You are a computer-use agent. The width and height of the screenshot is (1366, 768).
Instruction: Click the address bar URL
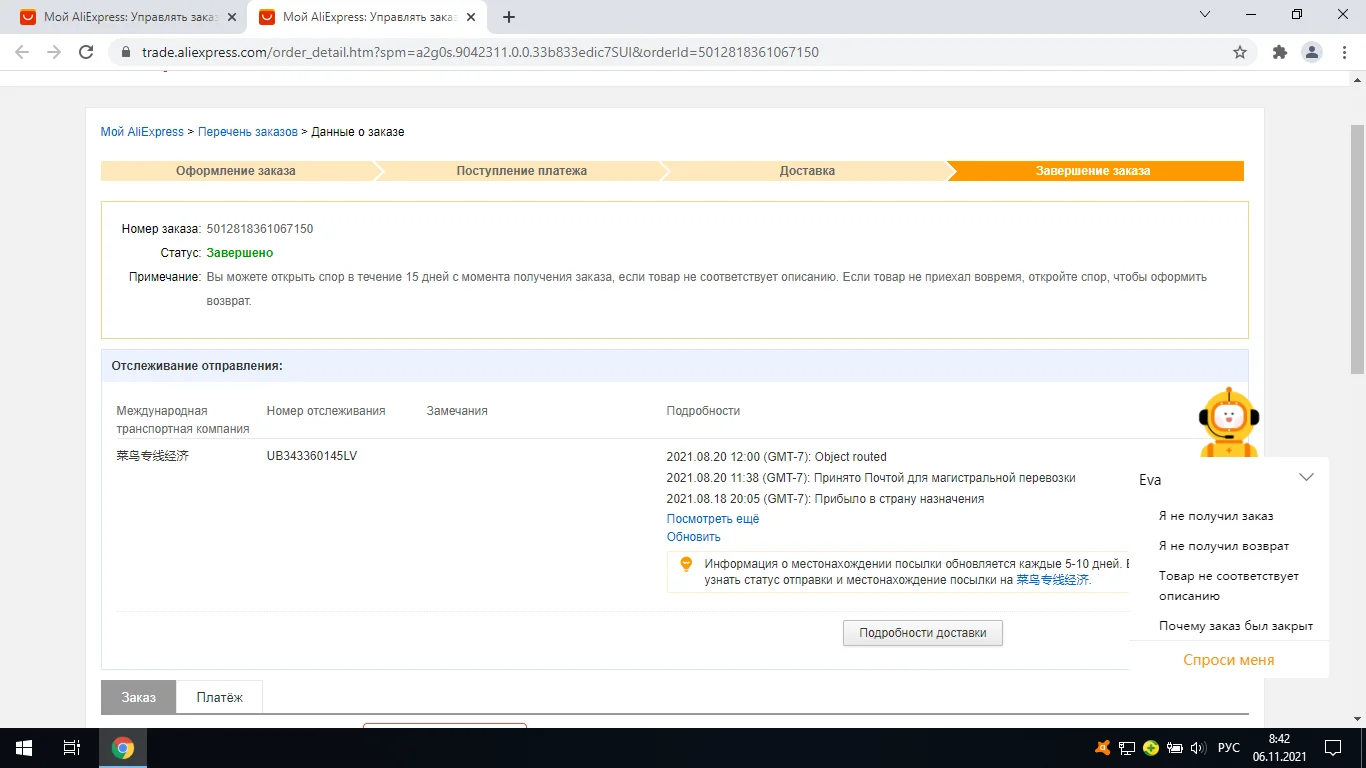click(x=480, y=52)
